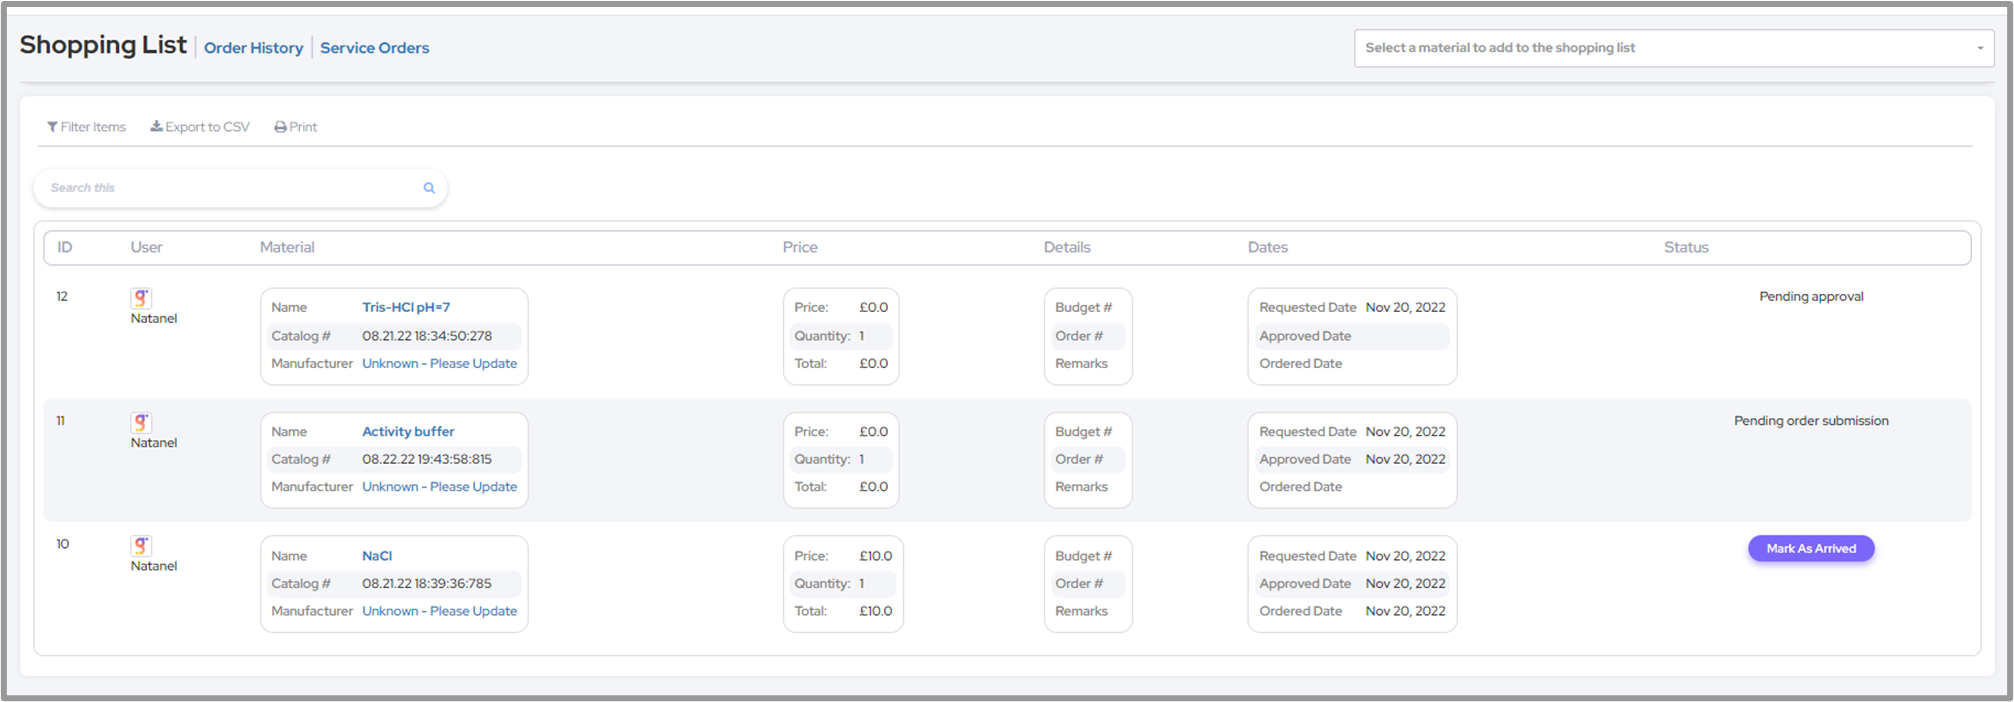Sort by the Price column header

point(800,247)
